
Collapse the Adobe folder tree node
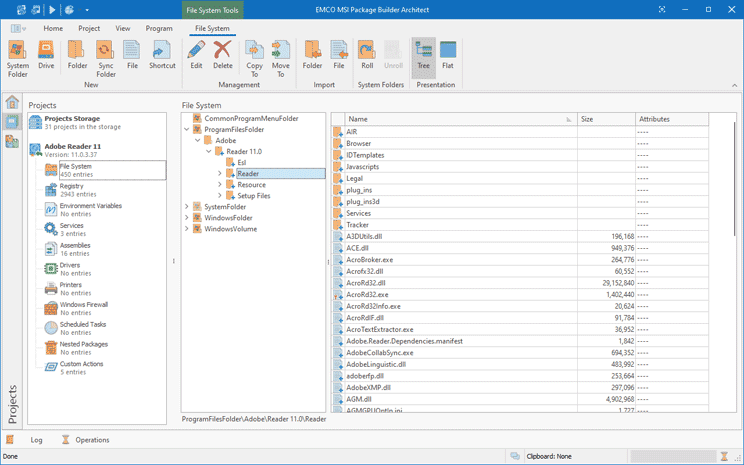[x=198, y=140]
